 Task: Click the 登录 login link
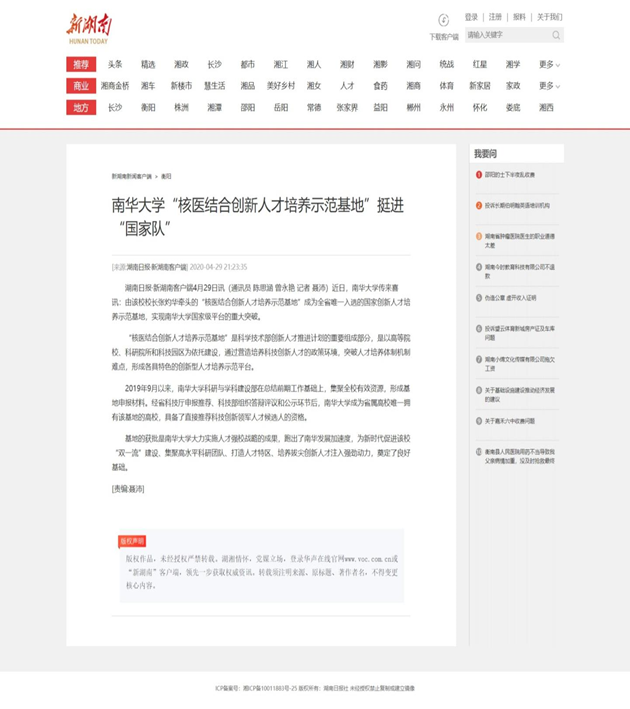[x=471, y=17]
